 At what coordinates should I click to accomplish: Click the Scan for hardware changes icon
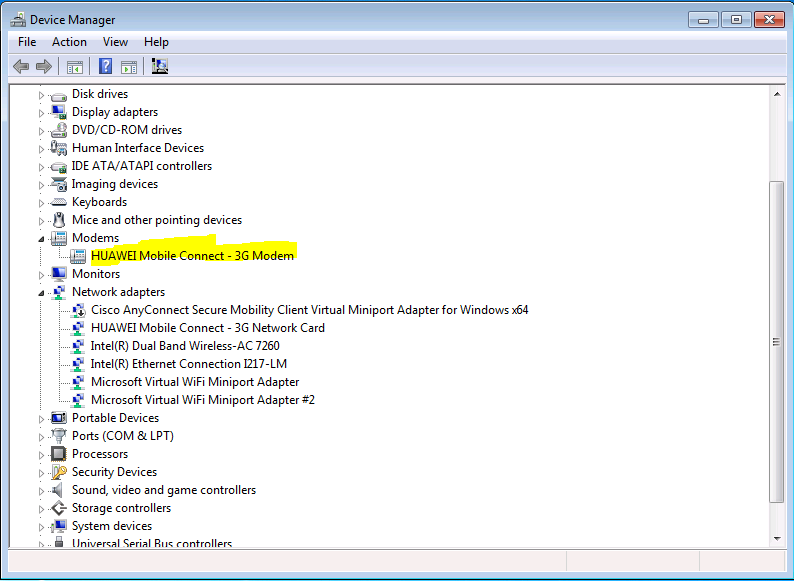click(x=160, y=66)
